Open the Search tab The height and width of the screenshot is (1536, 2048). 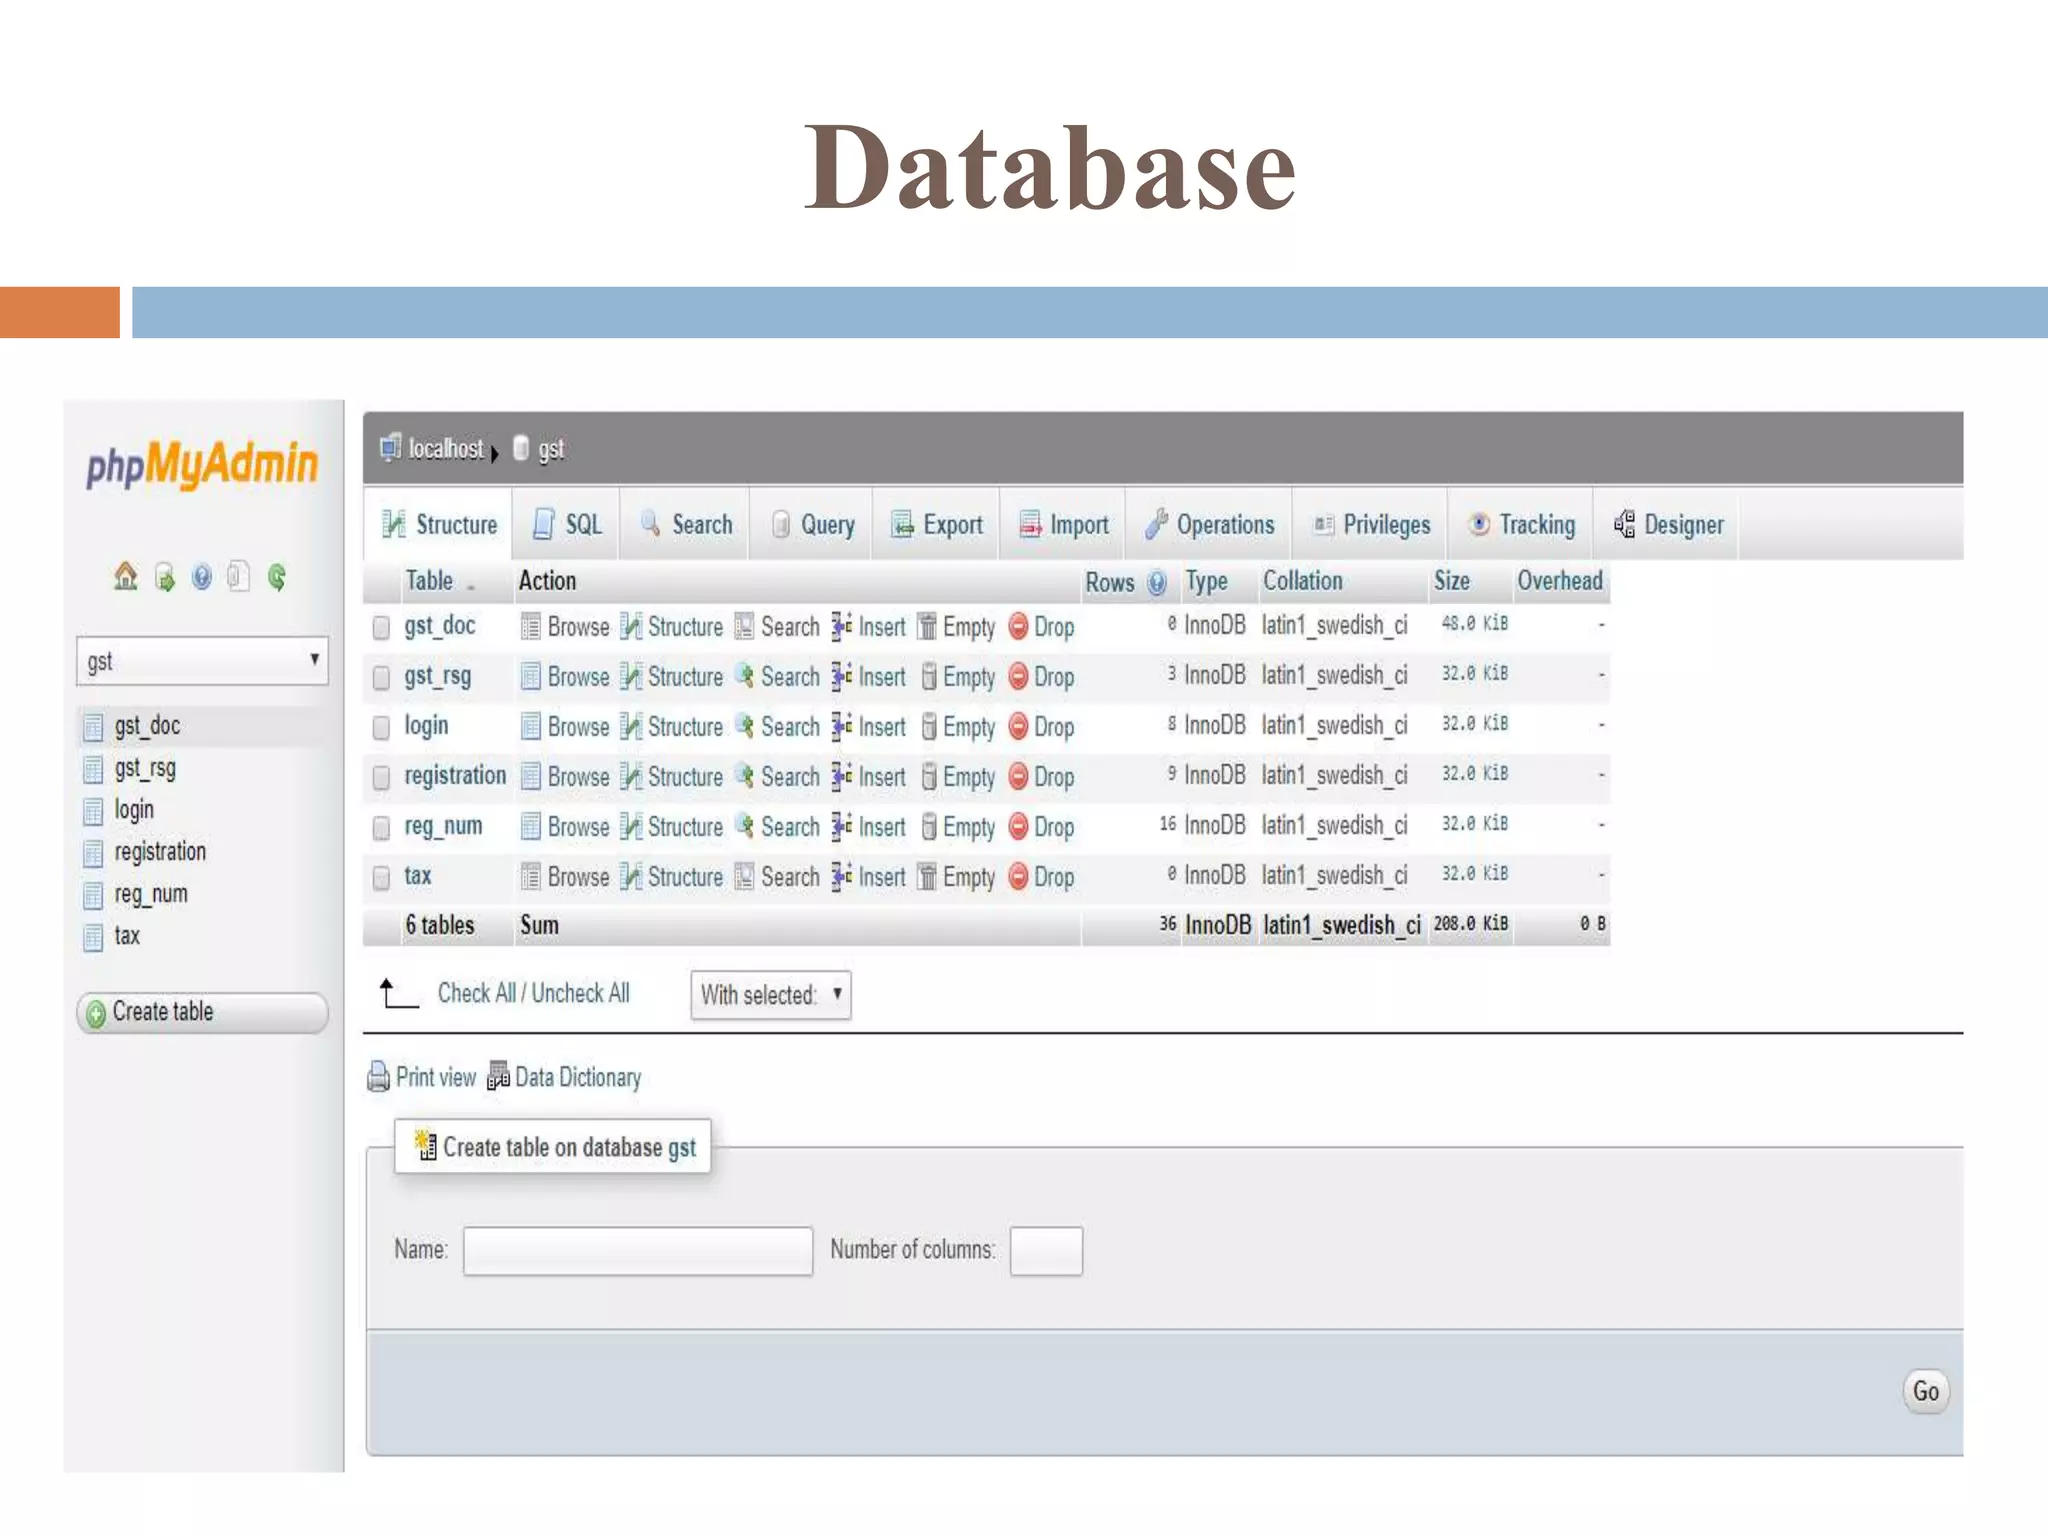click(x=685, y=524)
